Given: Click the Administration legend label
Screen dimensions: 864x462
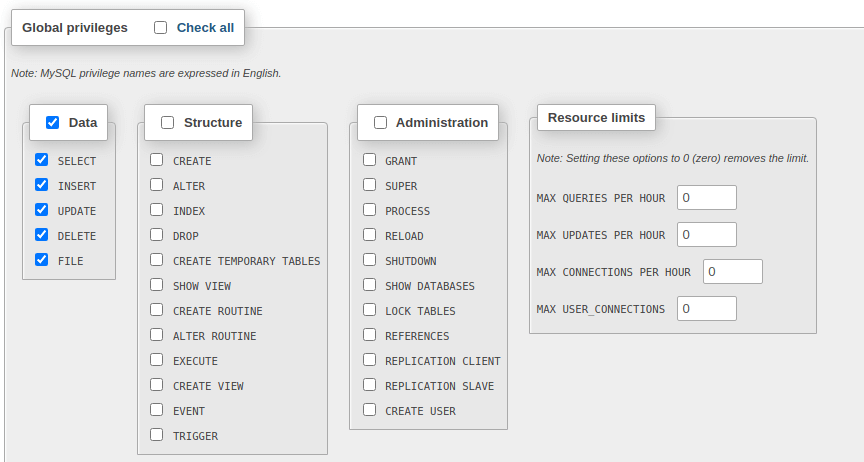Looking at the screenshot, I should pos(442,122).
